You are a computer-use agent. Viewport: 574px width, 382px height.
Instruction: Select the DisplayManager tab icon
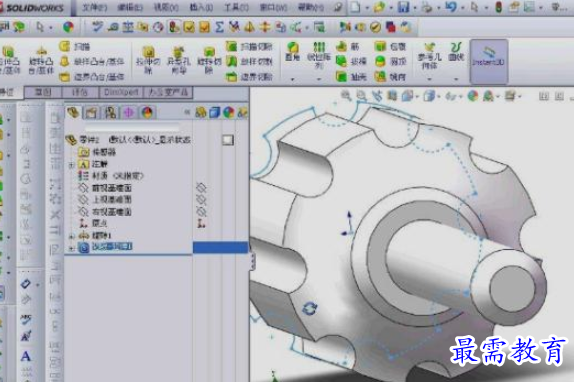point(147,113)
